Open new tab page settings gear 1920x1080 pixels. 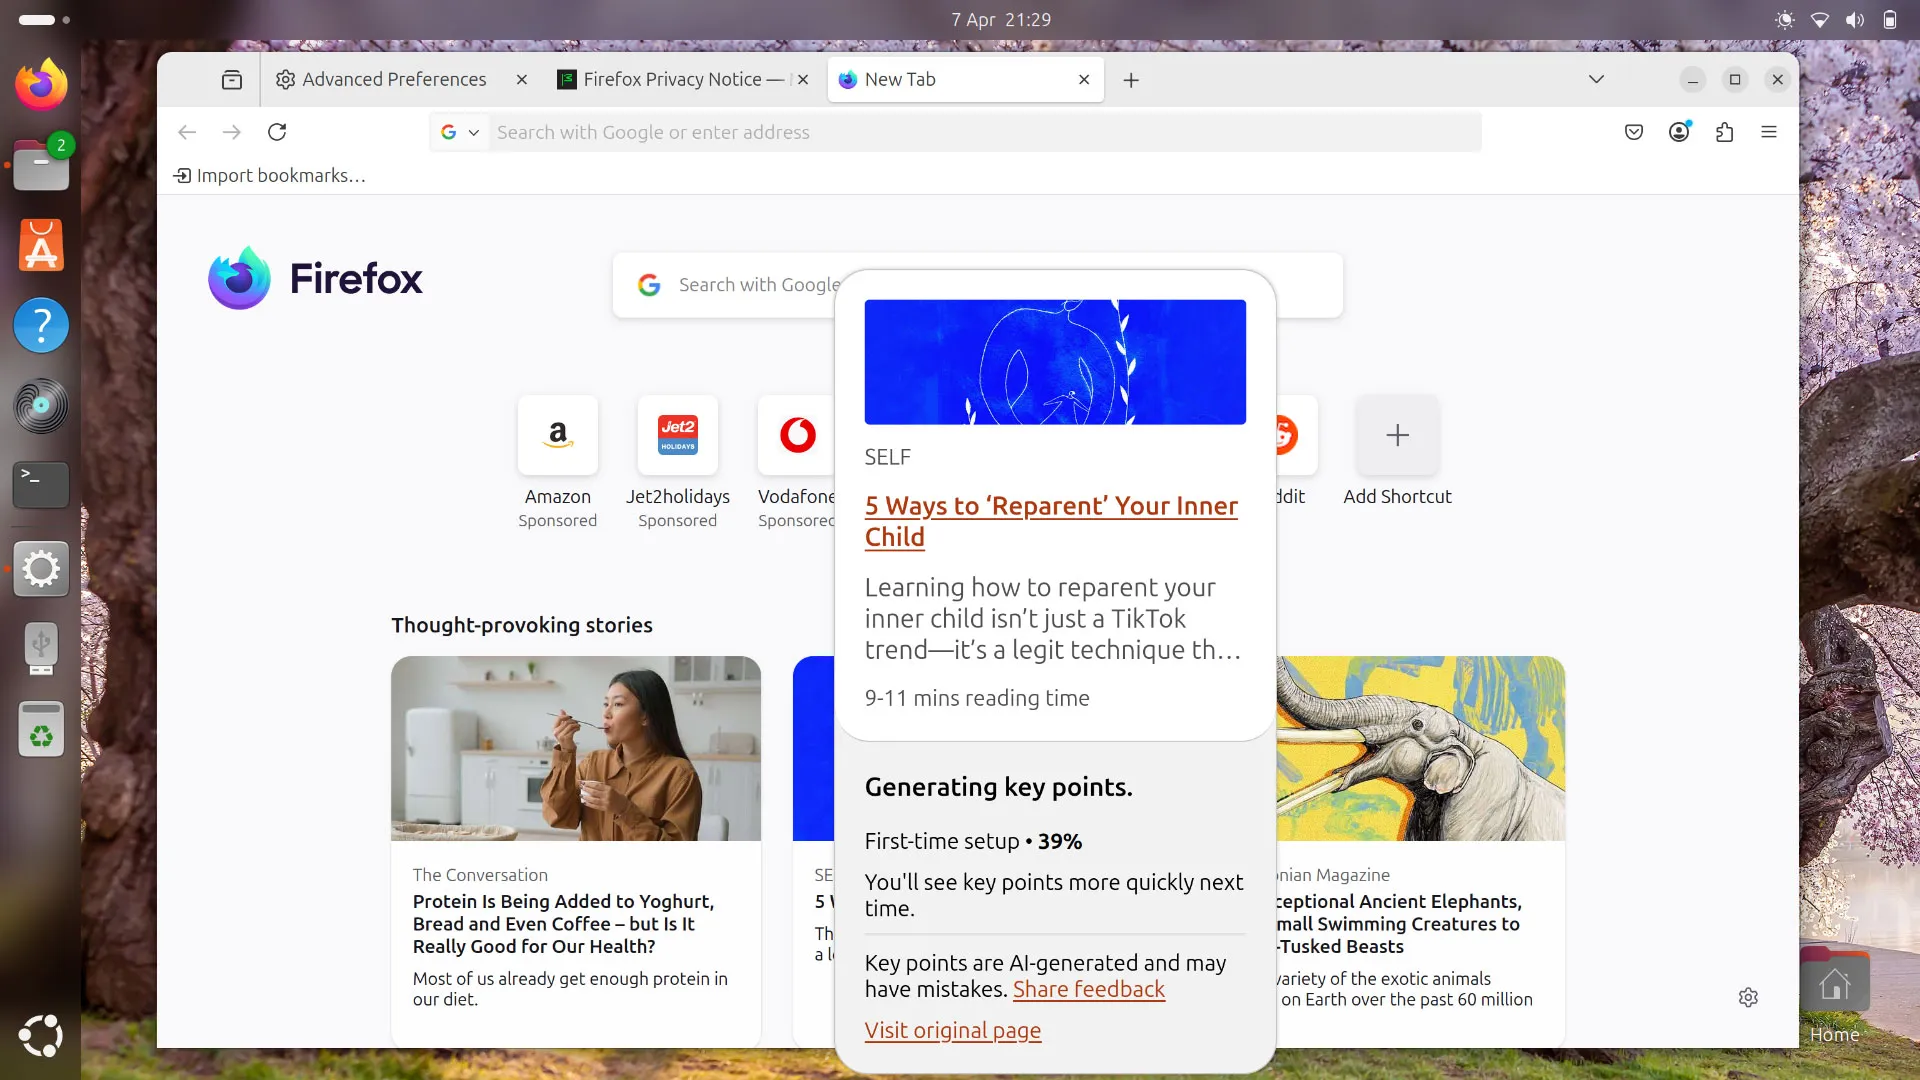[1748, 997]
